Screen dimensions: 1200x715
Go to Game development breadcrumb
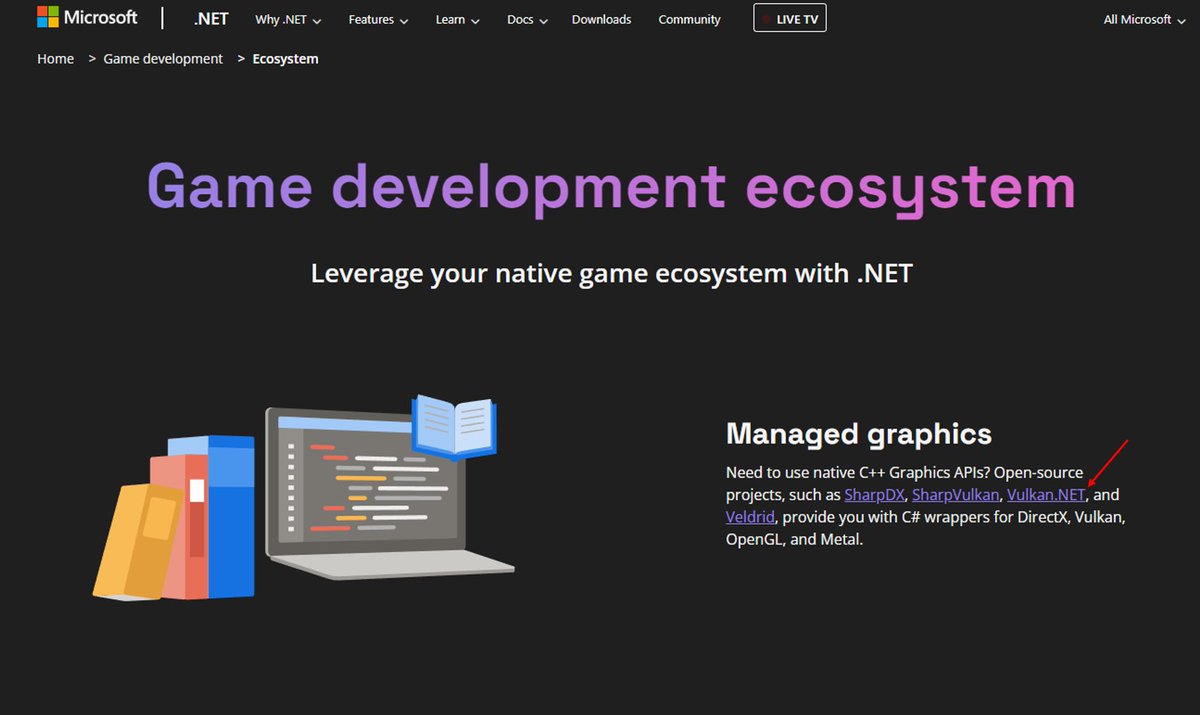coord(163,59)
